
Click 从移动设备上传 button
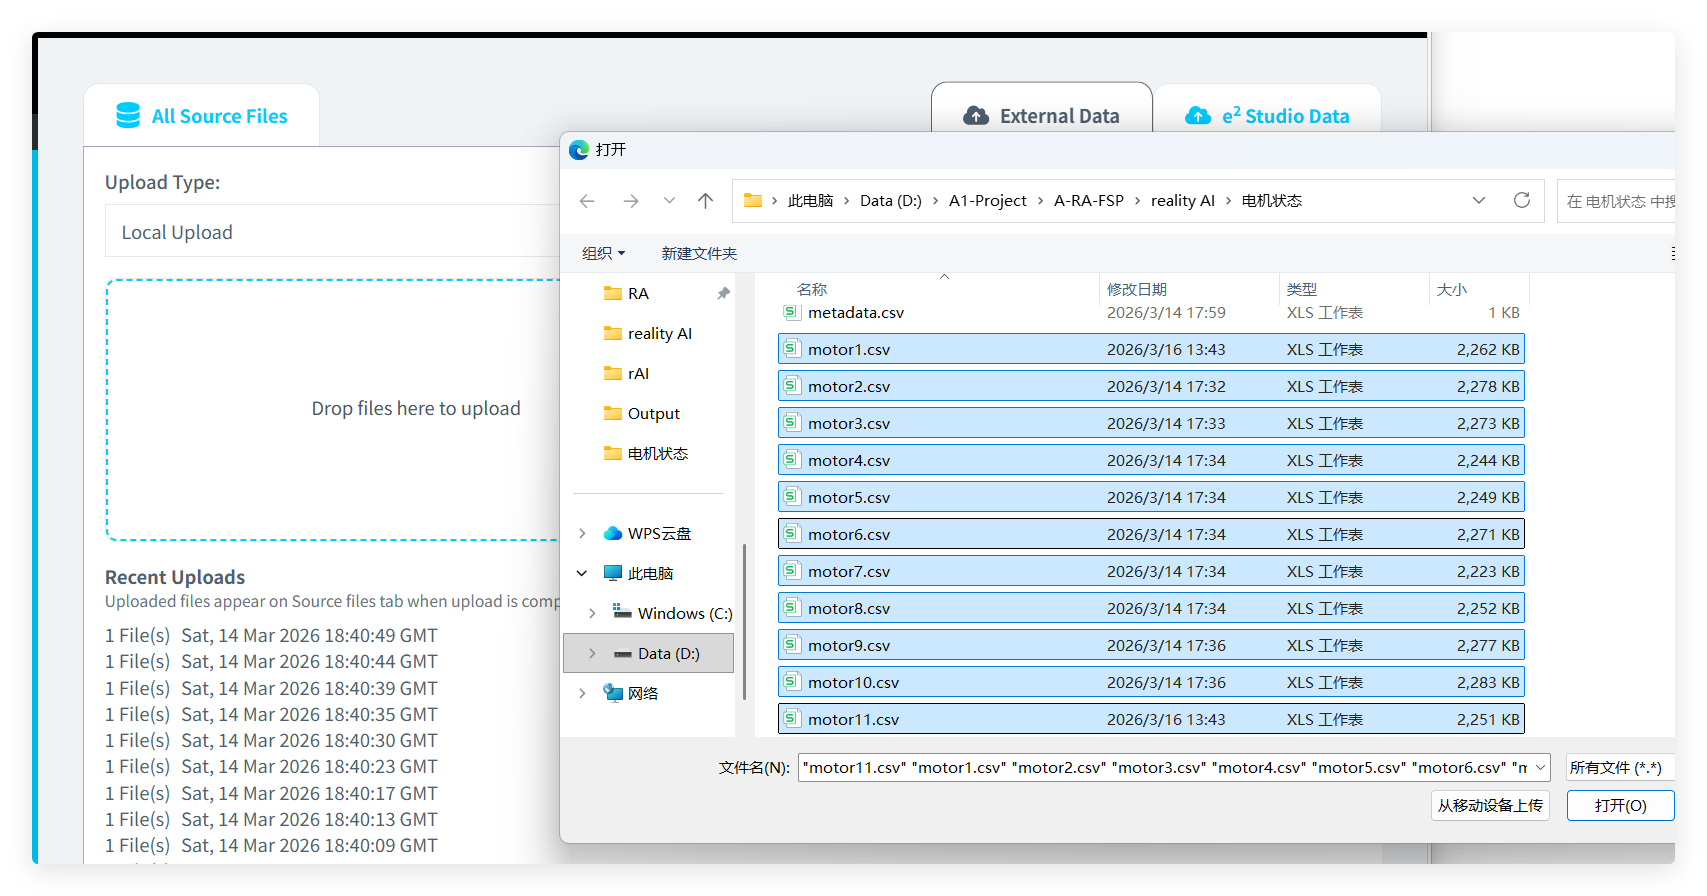pos(1490,806)
